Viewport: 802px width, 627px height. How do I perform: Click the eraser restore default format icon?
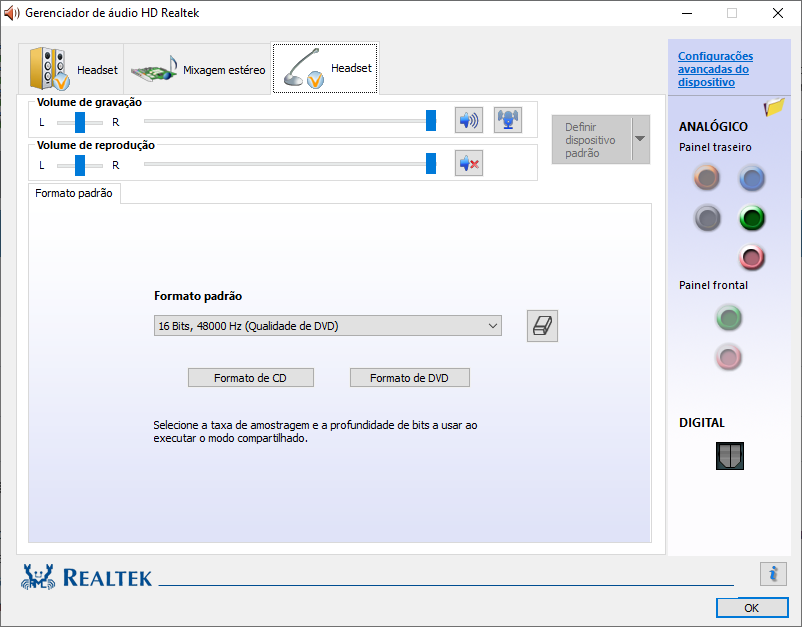click(x=542, y=326)
